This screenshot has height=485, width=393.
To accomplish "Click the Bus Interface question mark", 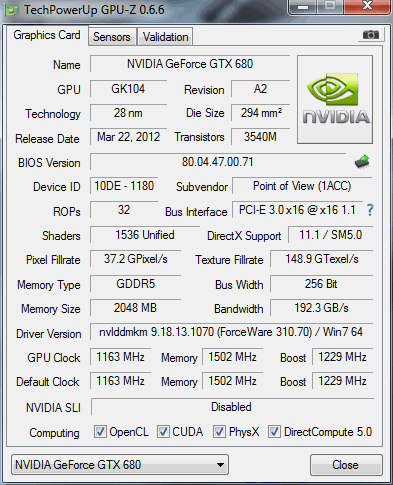I will [370, 210].
